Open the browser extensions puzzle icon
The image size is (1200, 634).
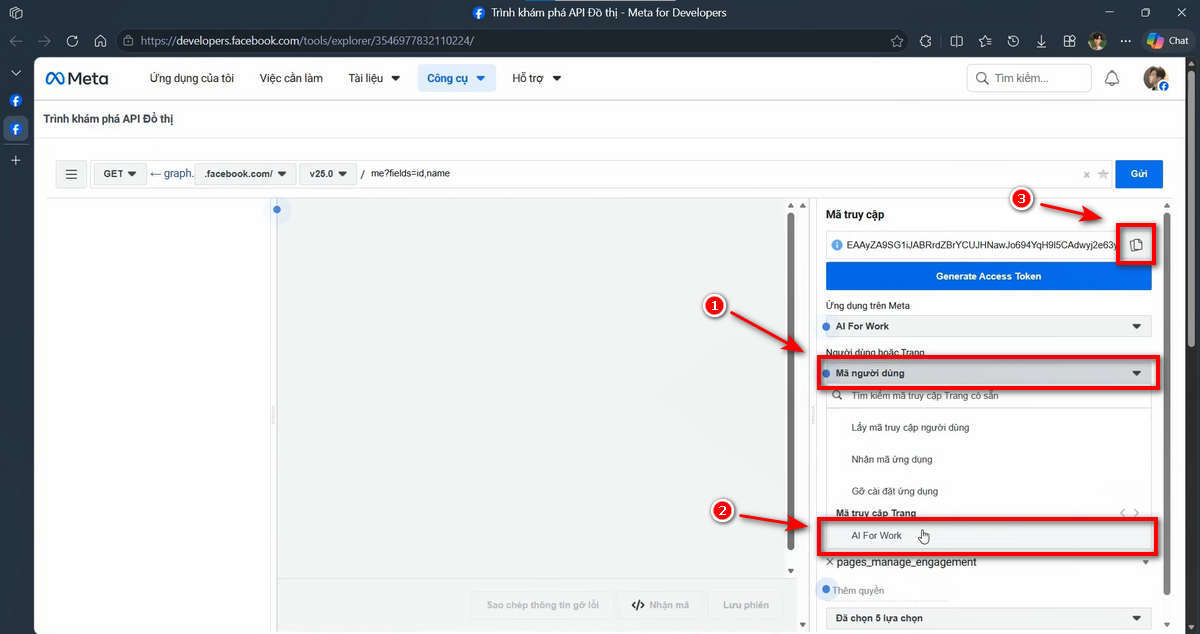click(x=925, y=41)
